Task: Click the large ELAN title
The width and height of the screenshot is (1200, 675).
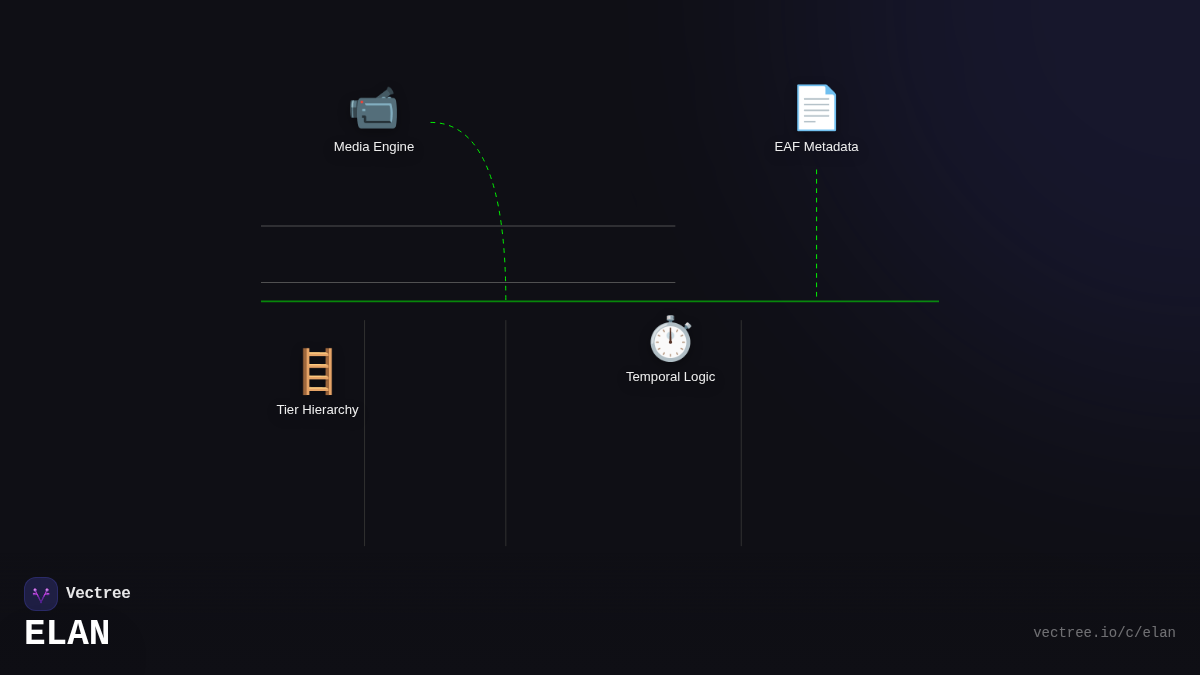Action: tap(67, 634)
